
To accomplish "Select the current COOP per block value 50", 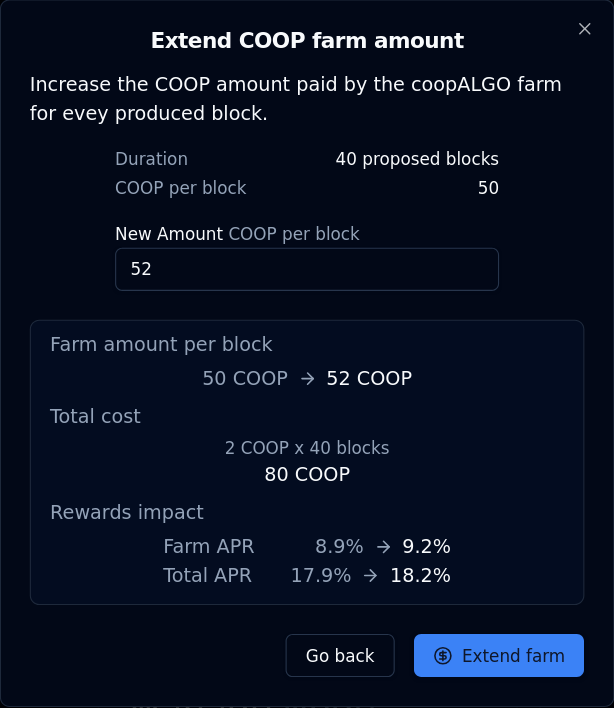I will pyautogui.click(x=488, y=188).
